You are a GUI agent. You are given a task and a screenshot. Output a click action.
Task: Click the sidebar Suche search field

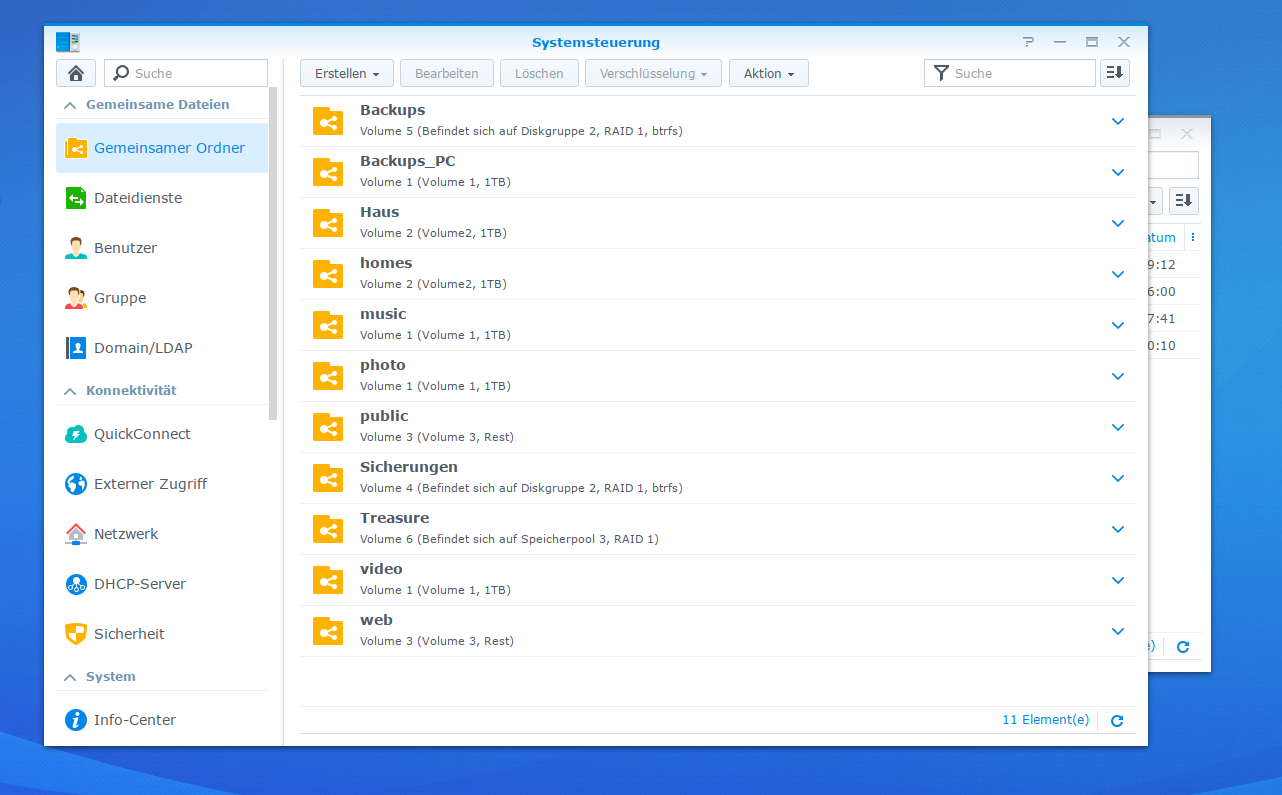click(x=186, y=73)
